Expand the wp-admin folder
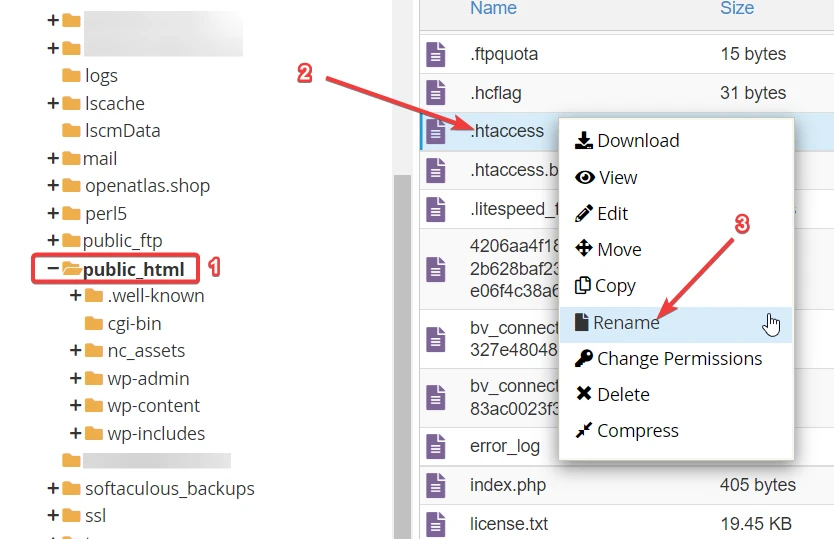The height and width of the screenshot is (539, 834). (x=76, y=378)
